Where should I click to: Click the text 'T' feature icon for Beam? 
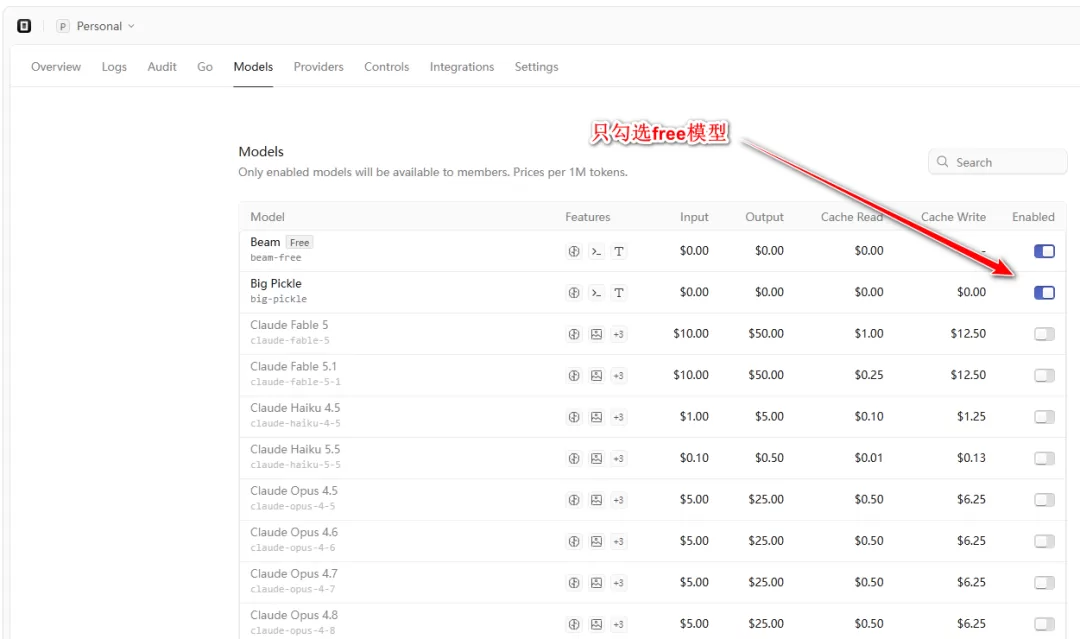pos(619,251)
